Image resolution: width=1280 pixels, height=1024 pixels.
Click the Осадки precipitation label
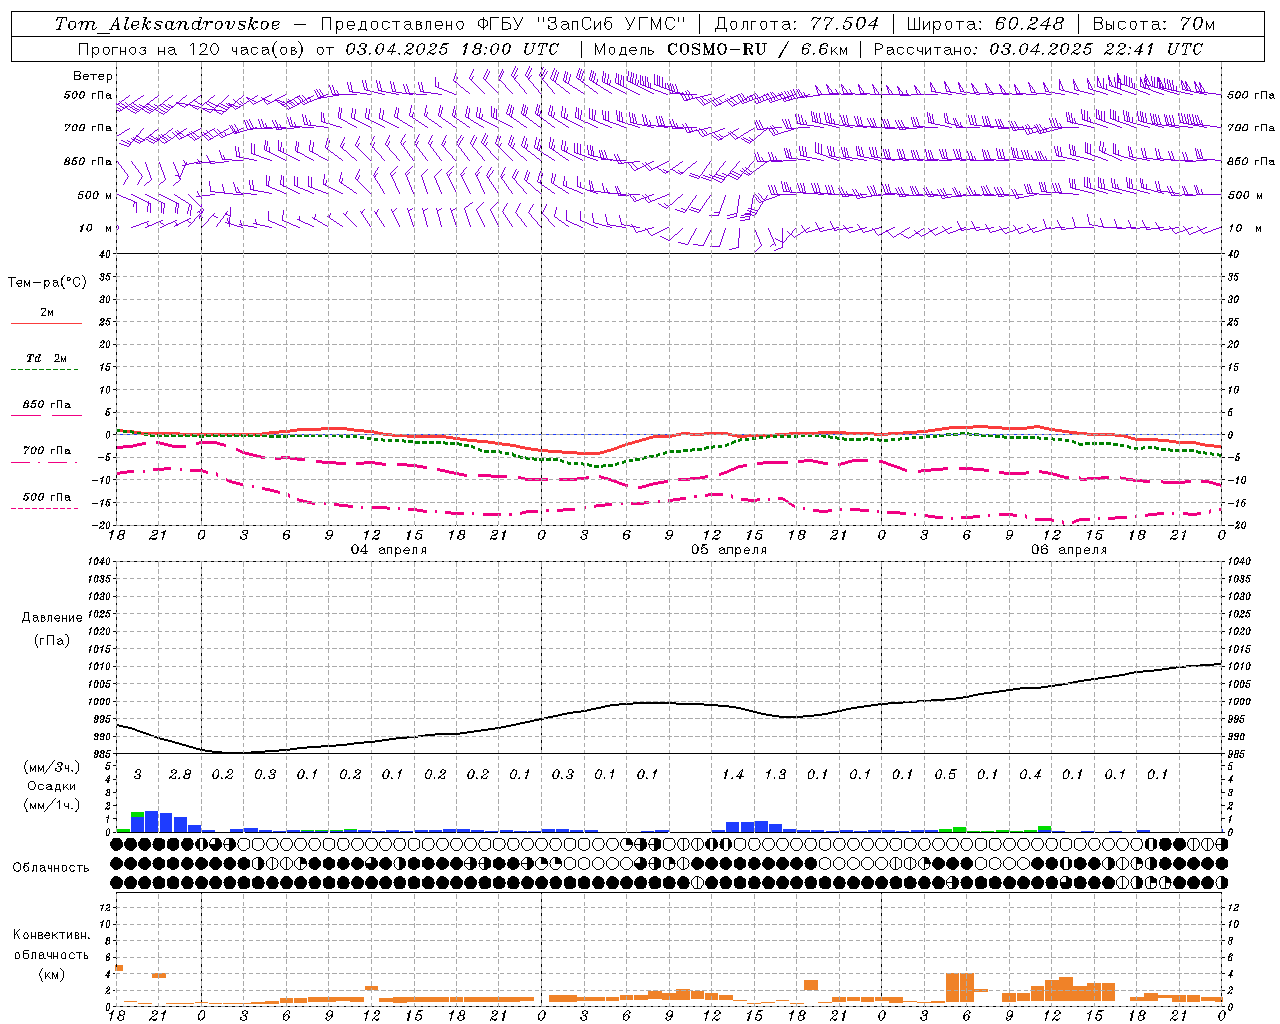(x=52, y=786)
